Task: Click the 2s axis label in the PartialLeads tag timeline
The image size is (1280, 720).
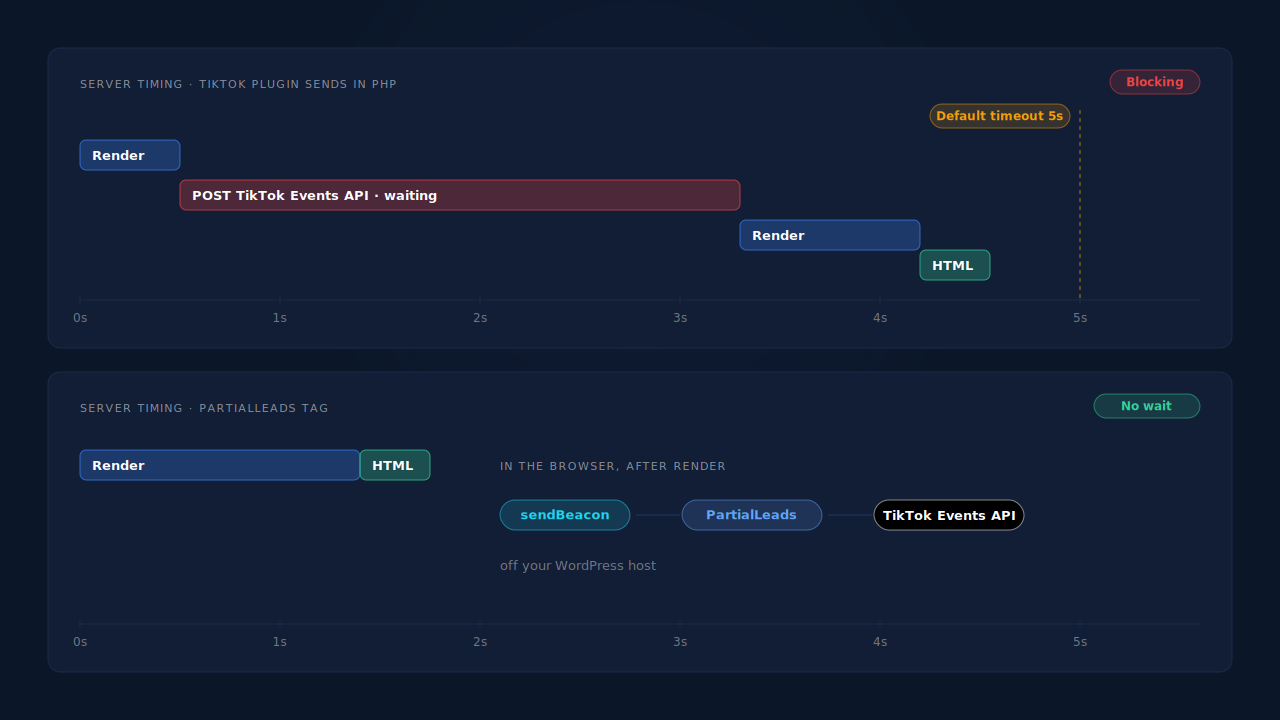Action: click(x=480, y=642)
